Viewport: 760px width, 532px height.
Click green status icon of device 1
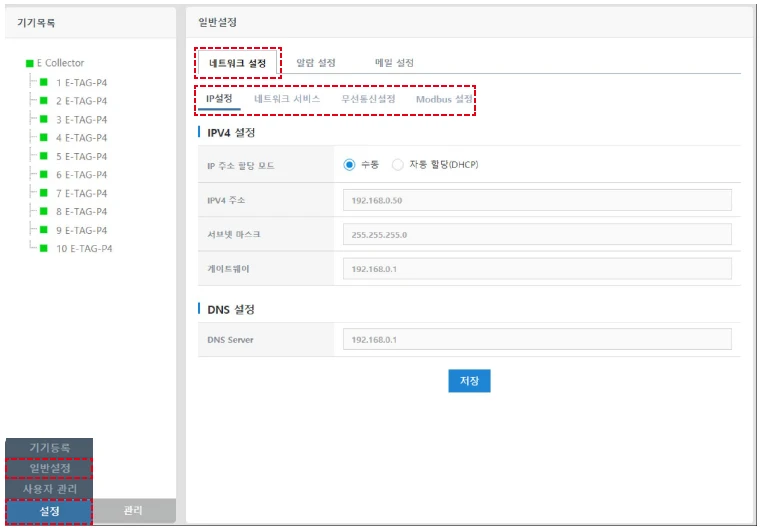click(44, 82)
